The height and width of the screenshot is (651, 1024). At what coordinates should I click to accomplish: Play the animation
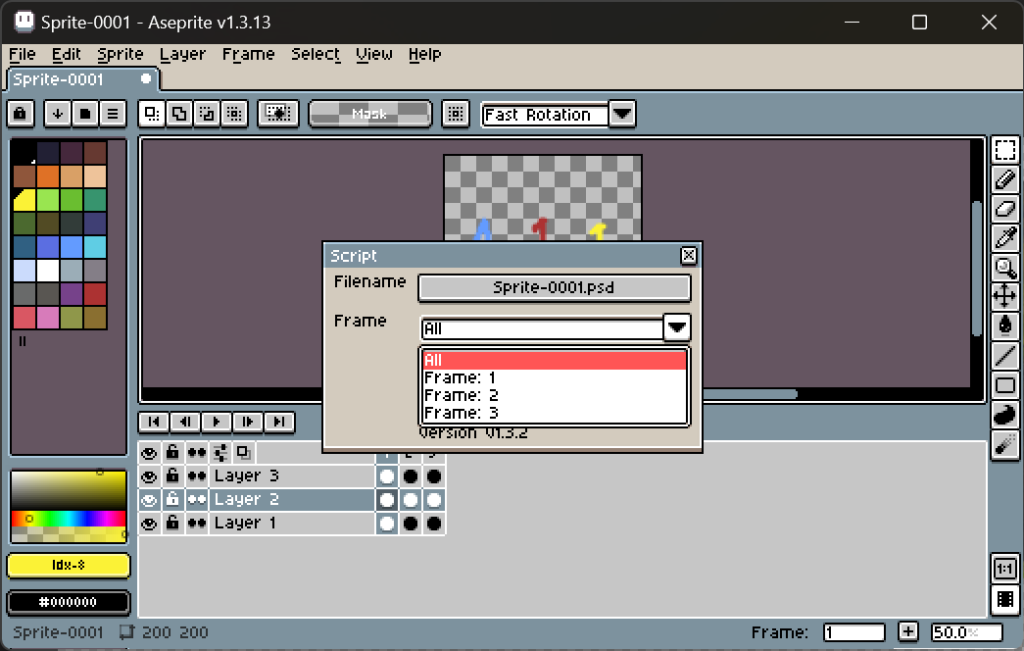[x=217, y=422]
